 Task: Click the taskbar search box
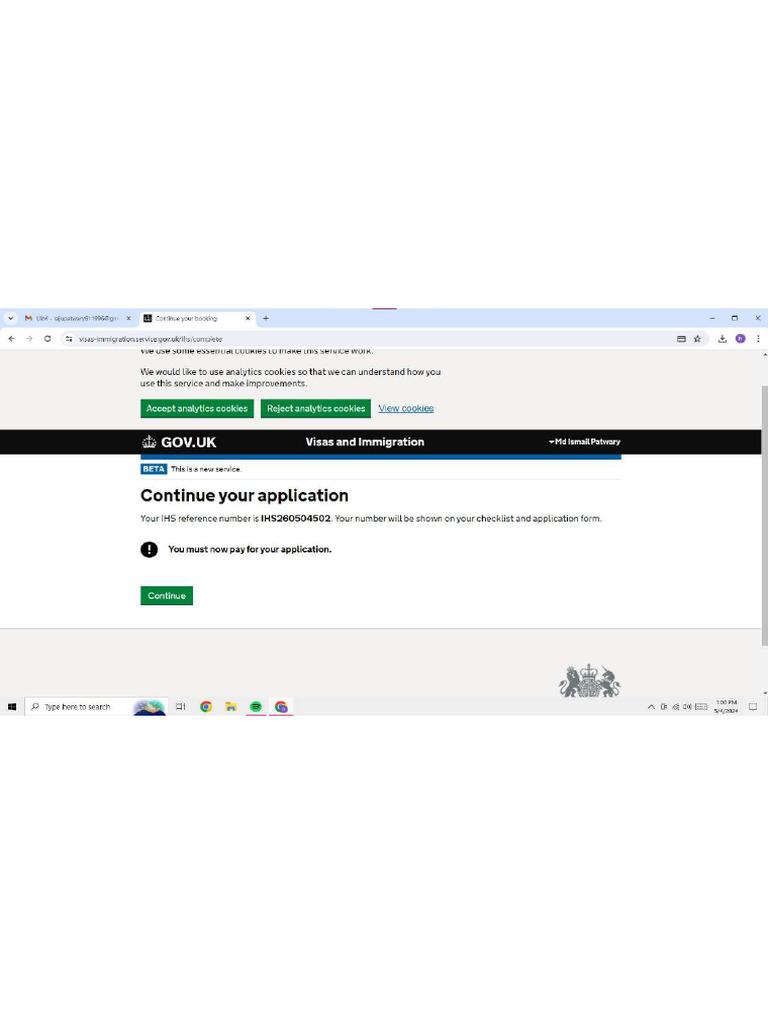click(x=96, y=707)
